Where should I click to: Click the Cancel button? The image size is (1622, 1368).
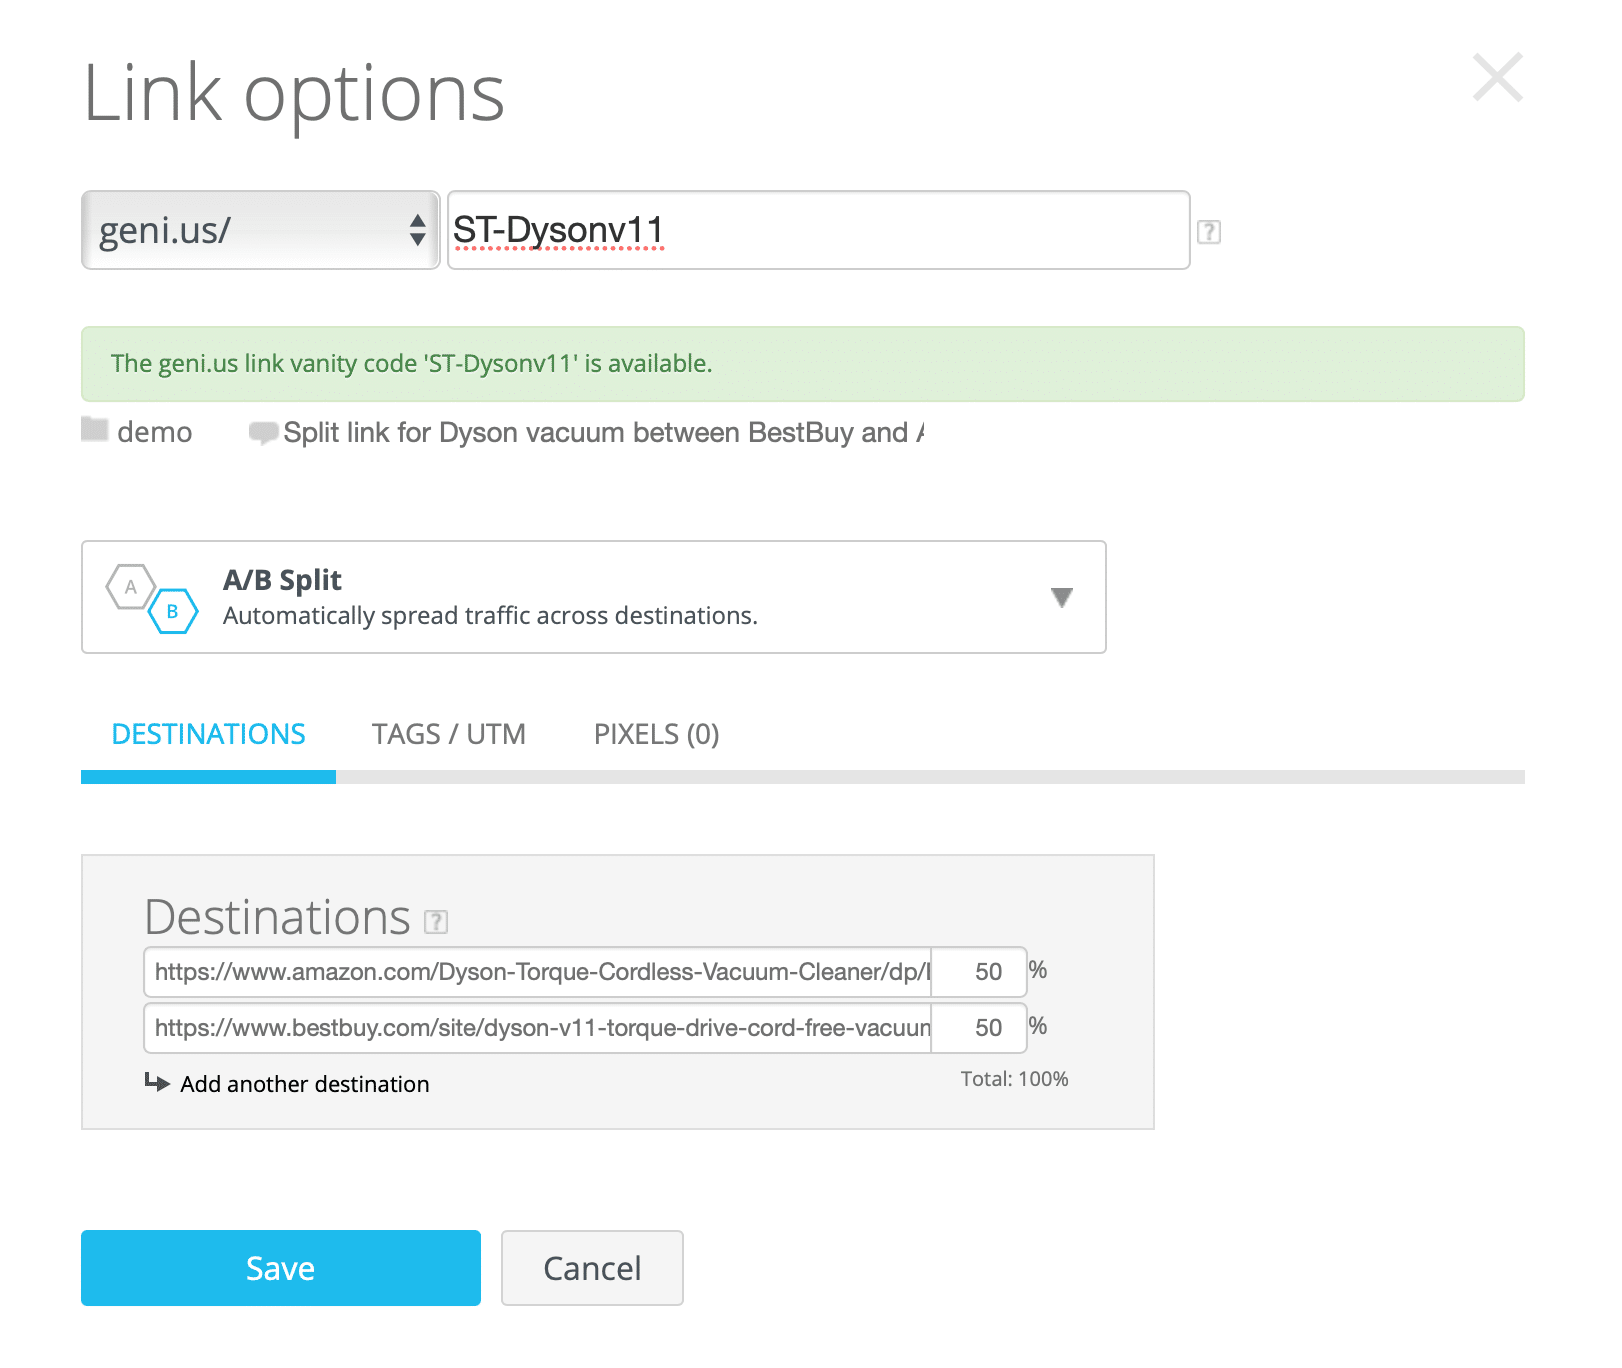point(592,1268)
